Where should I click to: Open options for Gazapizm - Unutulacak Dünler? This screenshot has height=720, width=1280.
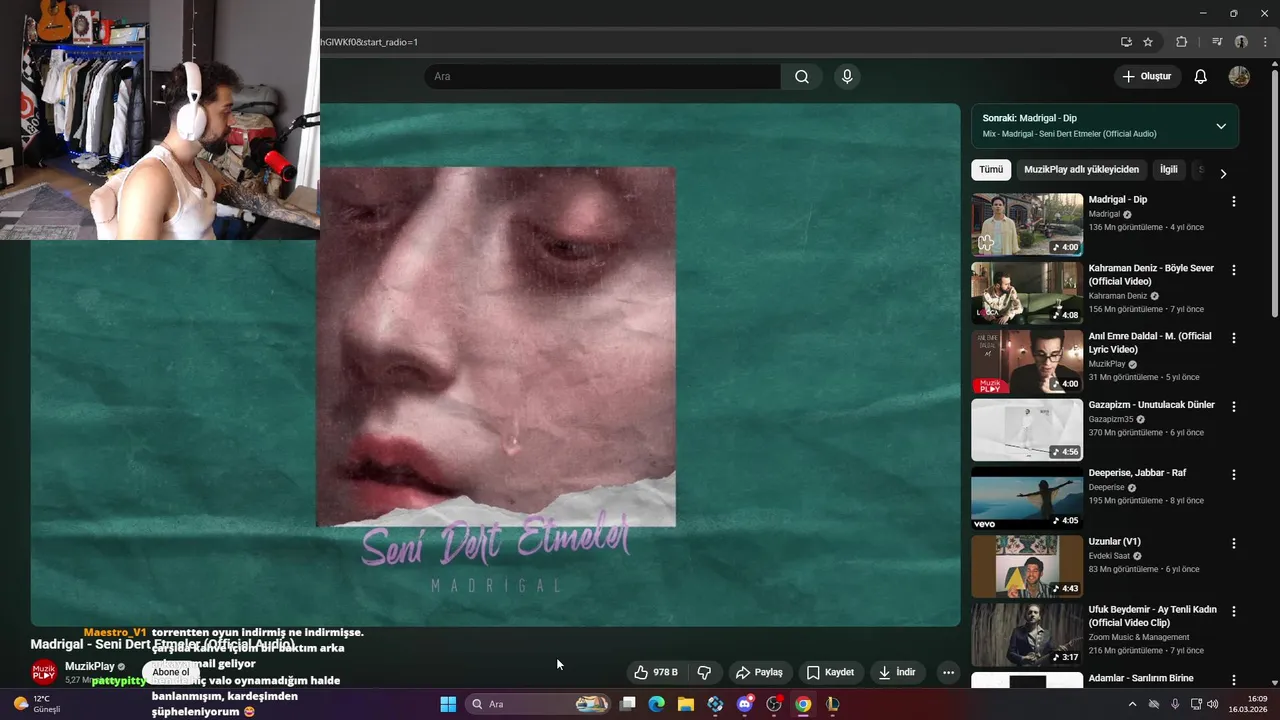pos(1233,406)
